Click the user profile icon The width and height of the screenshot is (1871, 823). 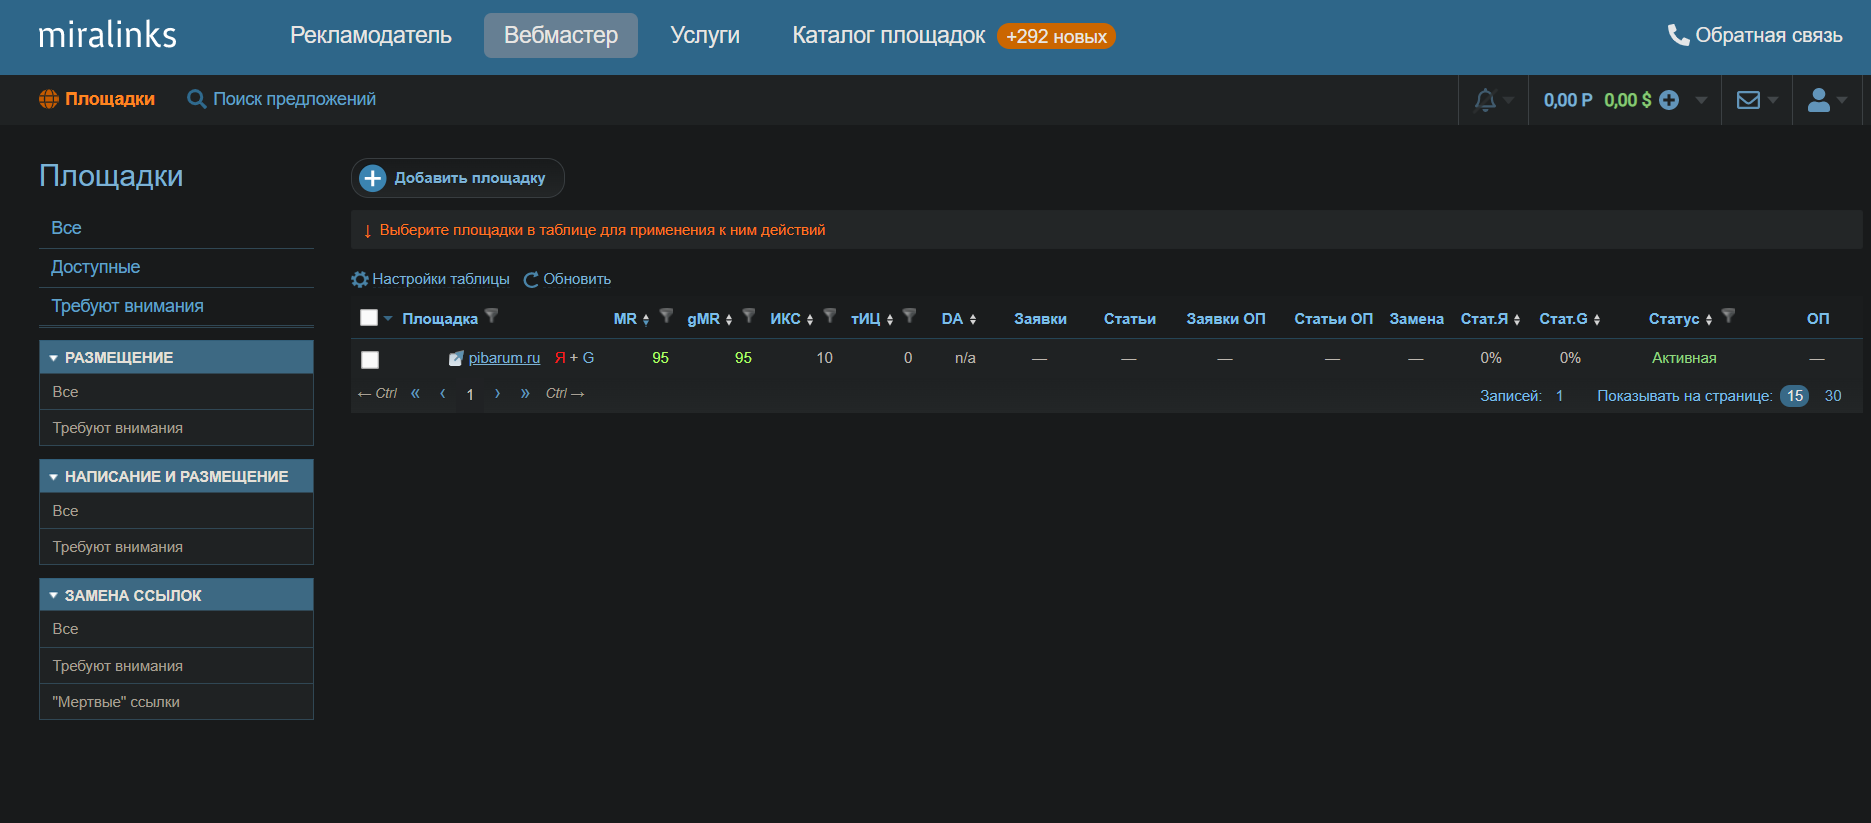(x=1819, y=100)
